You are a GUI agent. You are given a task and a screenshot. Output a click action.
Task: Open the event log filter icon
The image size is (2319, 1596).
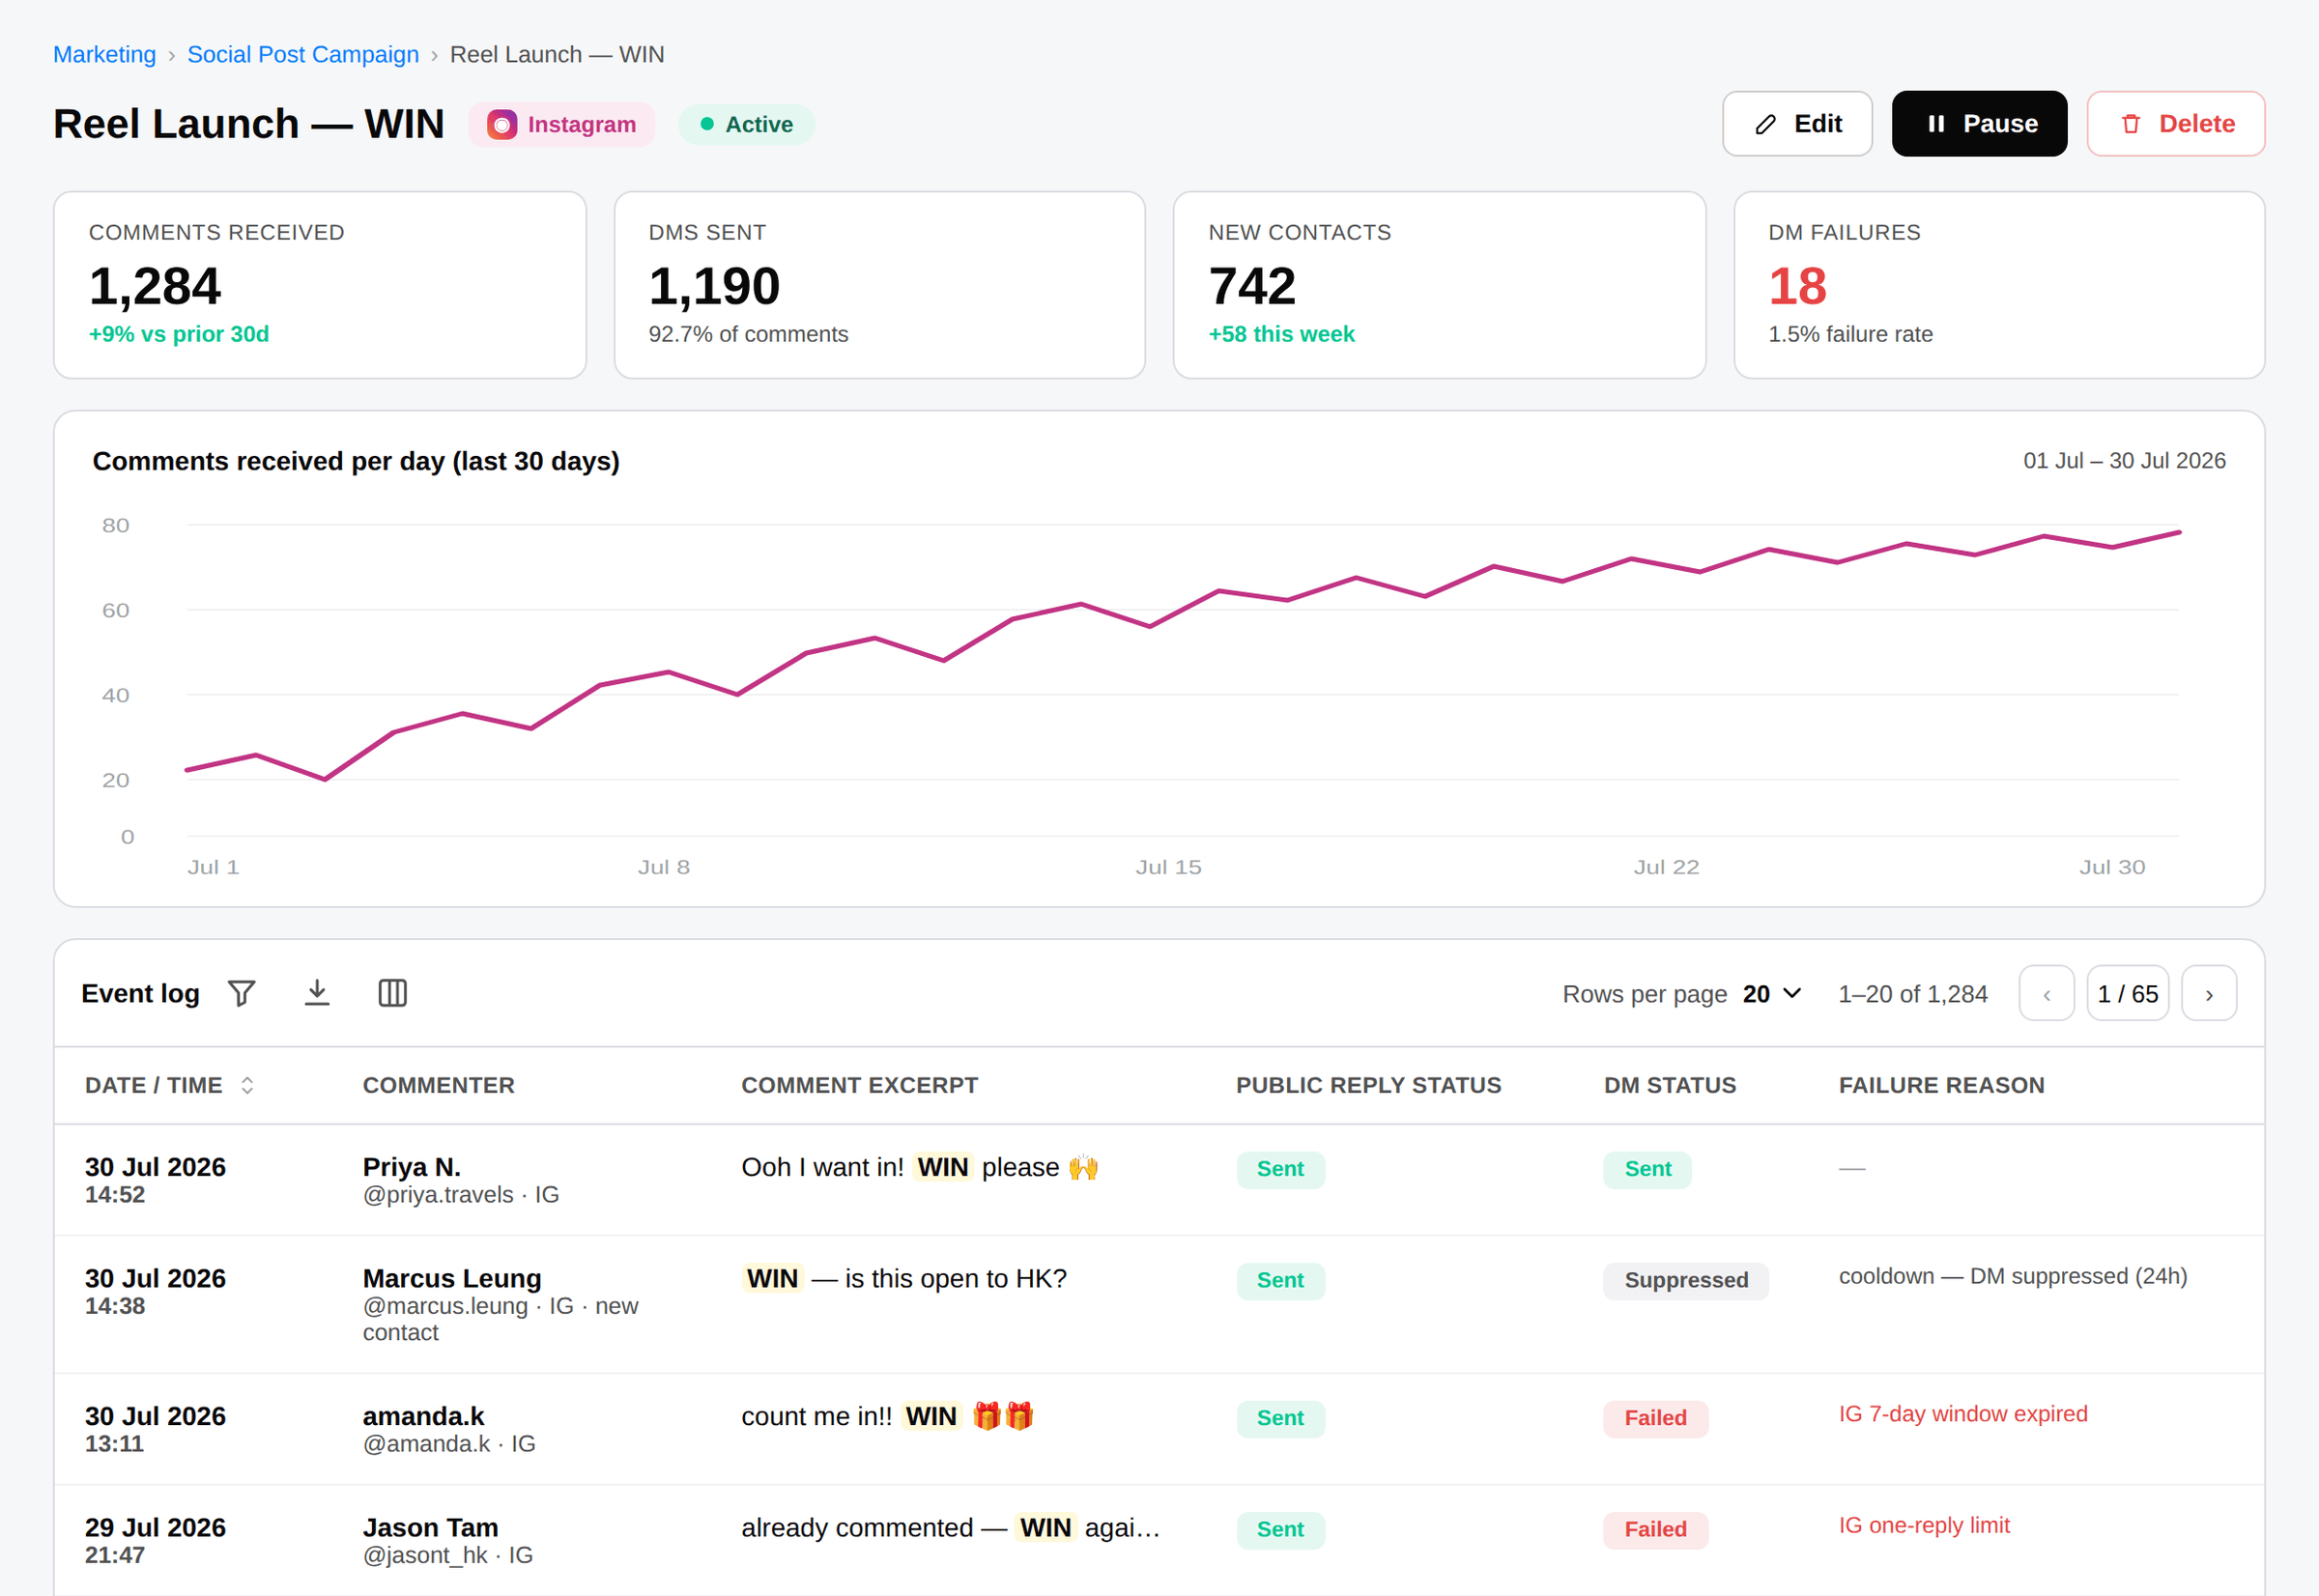pyautogui.click(x=242, y=993)
